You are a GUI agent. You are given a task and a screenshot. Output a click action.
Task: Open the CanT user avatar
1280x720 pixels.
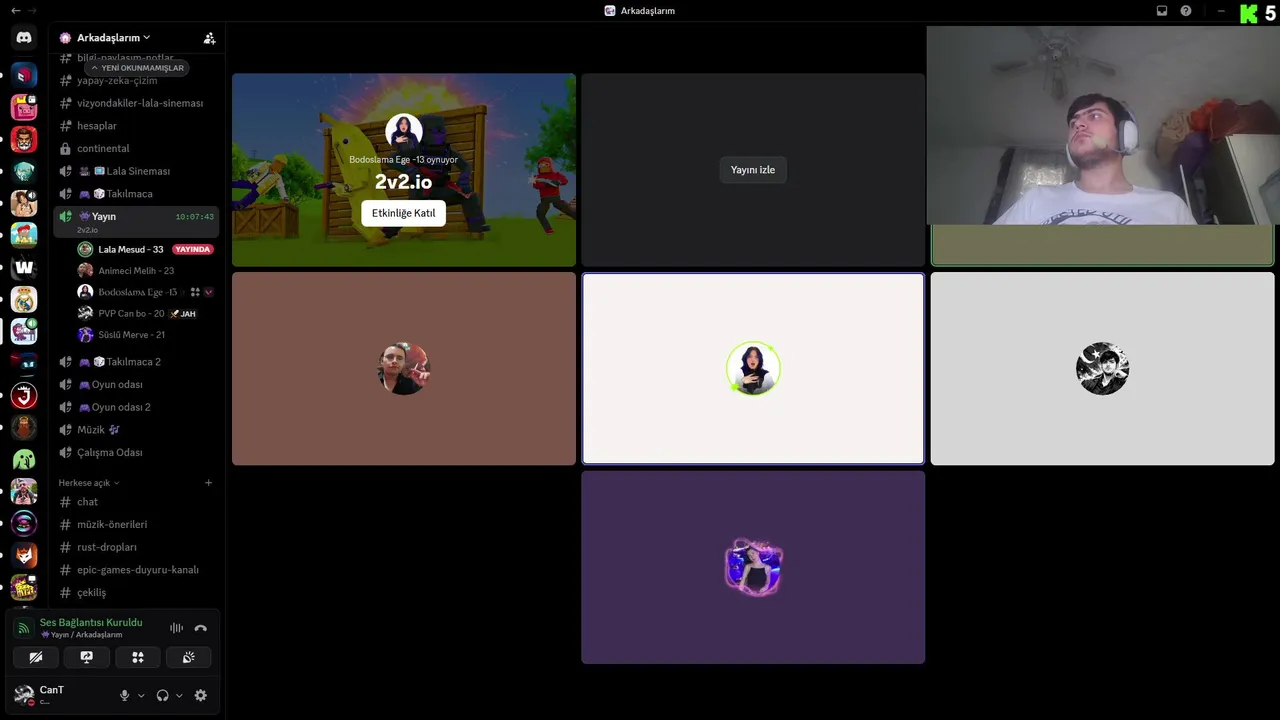pyautogui.click(x=24, y=695)
